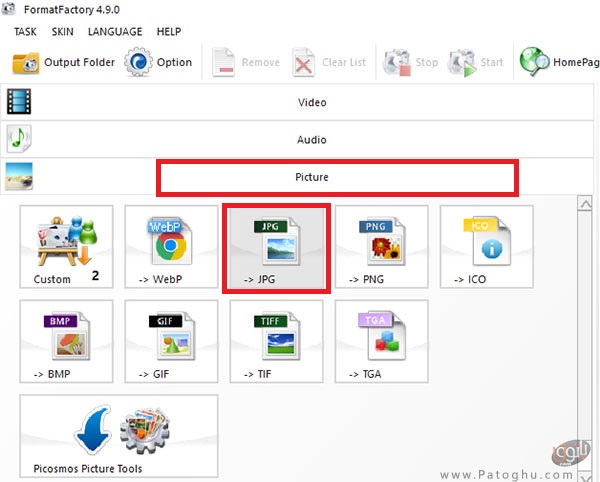Click the Output Folder label

(x=80, y=62)
